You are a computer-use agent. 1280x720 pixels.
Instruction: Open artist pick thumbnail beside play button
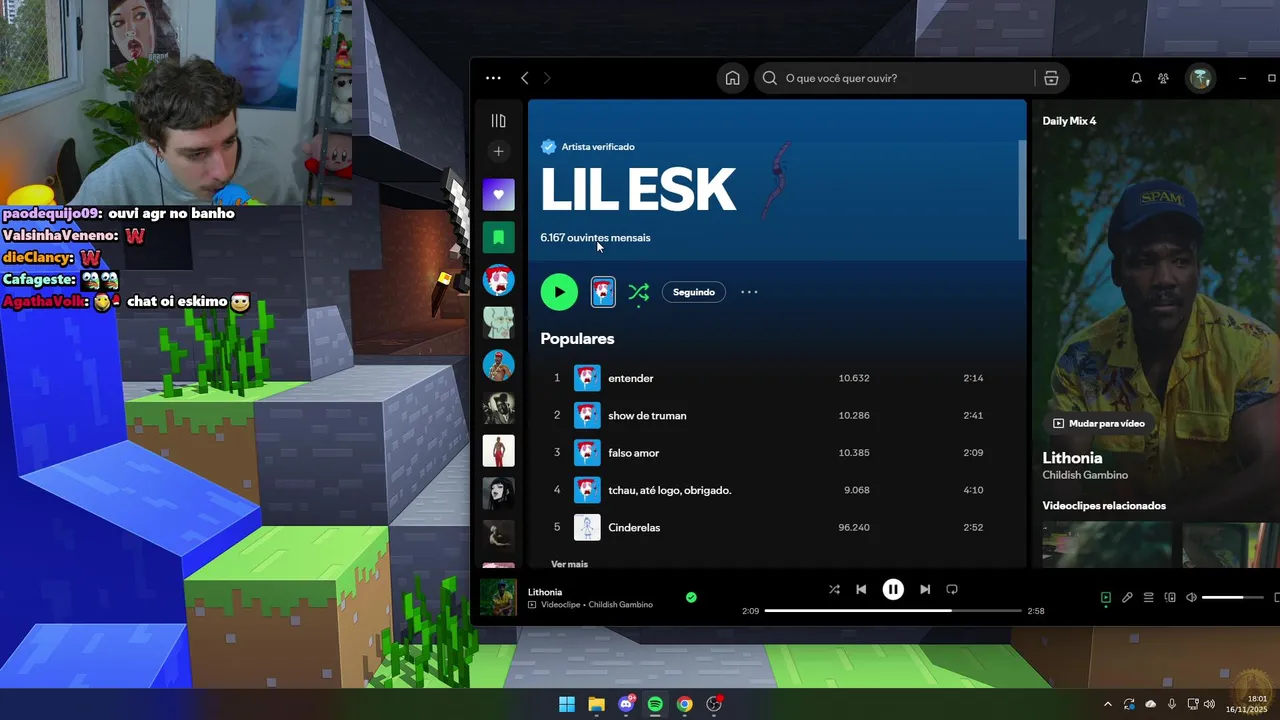click(x=603, y=292)
